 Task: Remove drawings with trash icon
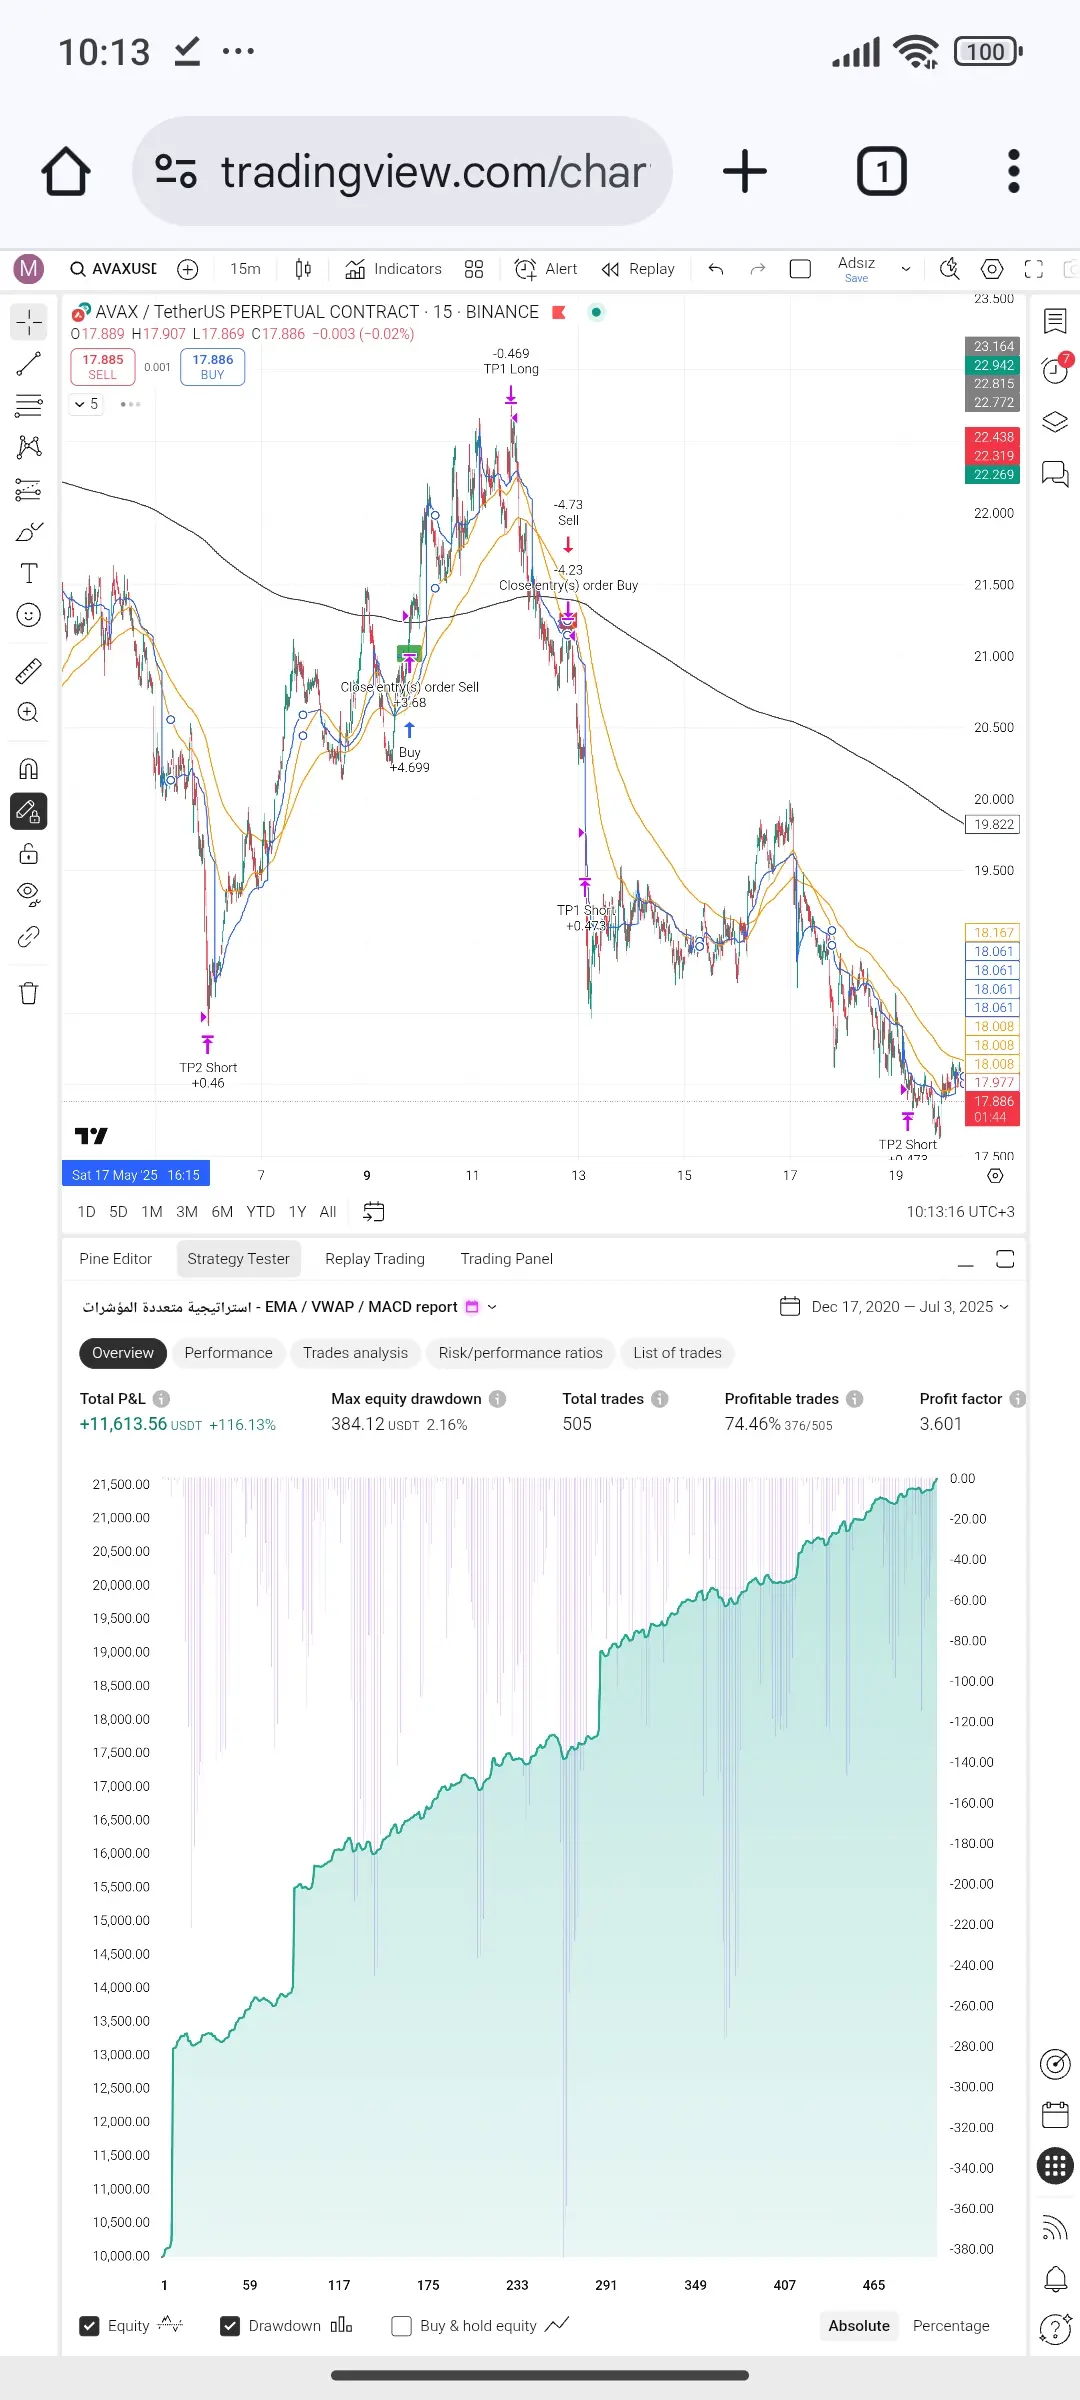coord(29,993)
